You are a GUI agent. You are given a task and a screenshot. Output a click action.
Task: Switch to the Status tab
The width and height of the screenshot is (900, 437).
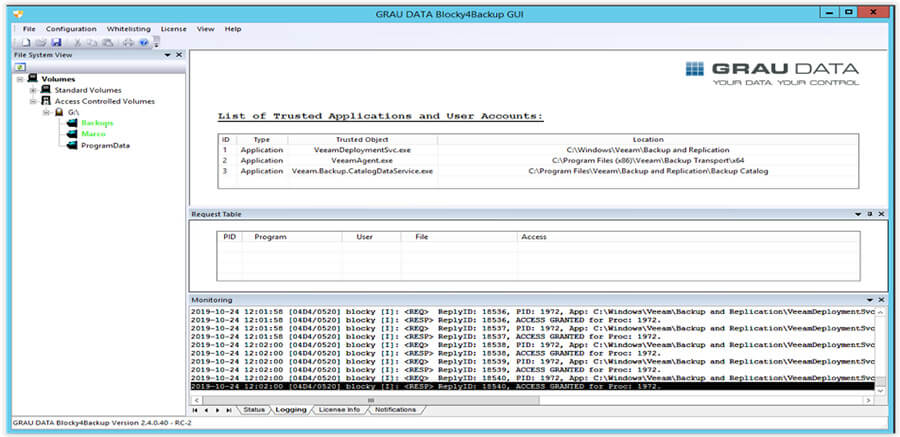[253, 410]
